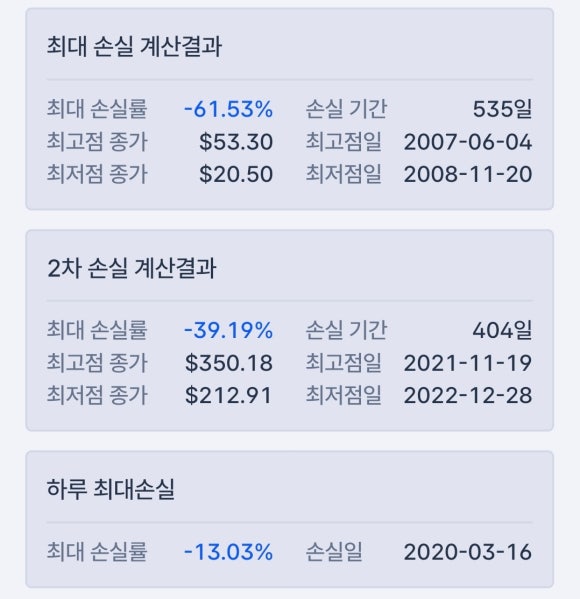Select the 2007-06-04 peak date

468,142
